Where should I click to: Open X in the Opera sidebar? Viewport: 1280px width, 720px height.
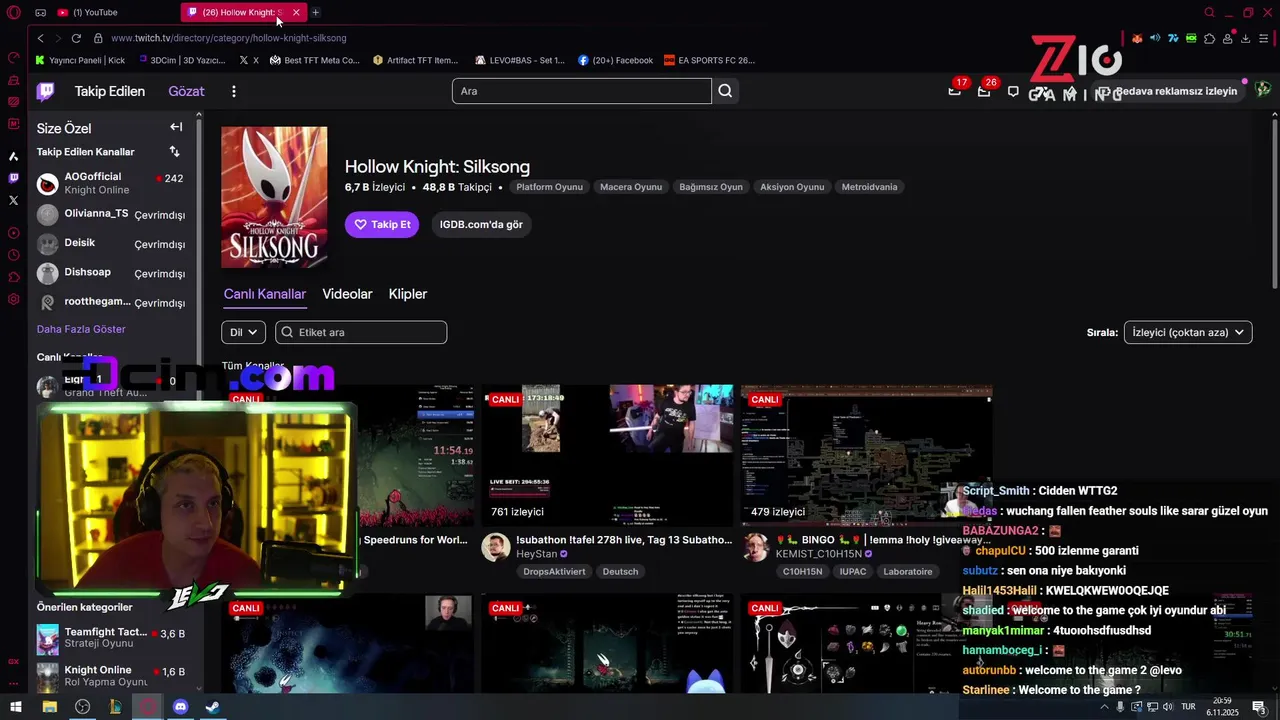[x=13, y=200]
